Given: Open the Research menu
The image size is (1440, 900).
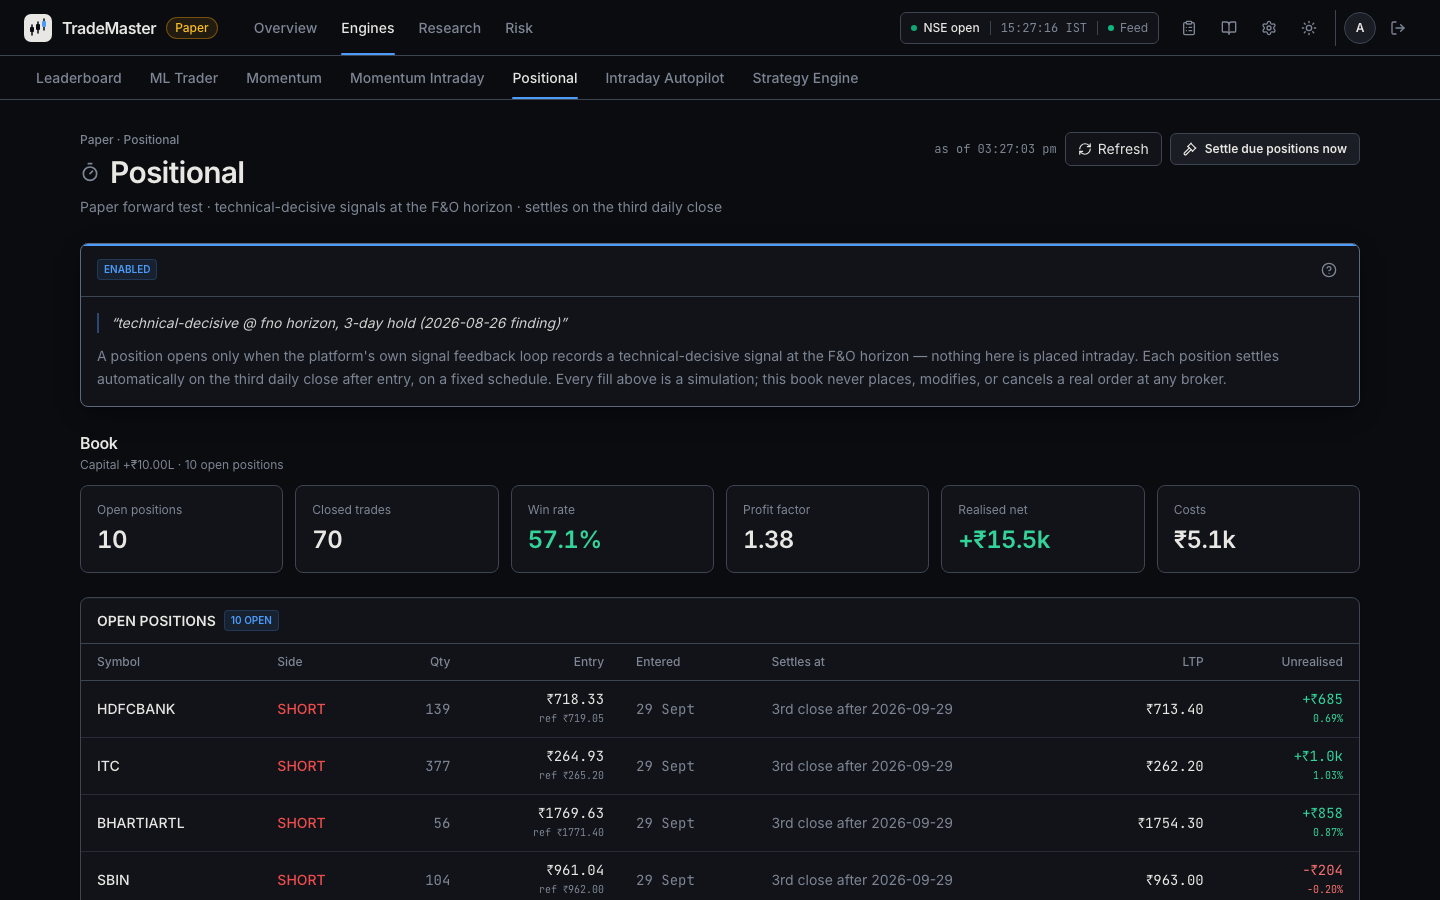Looking at the screenshot, I should point(449,28).
